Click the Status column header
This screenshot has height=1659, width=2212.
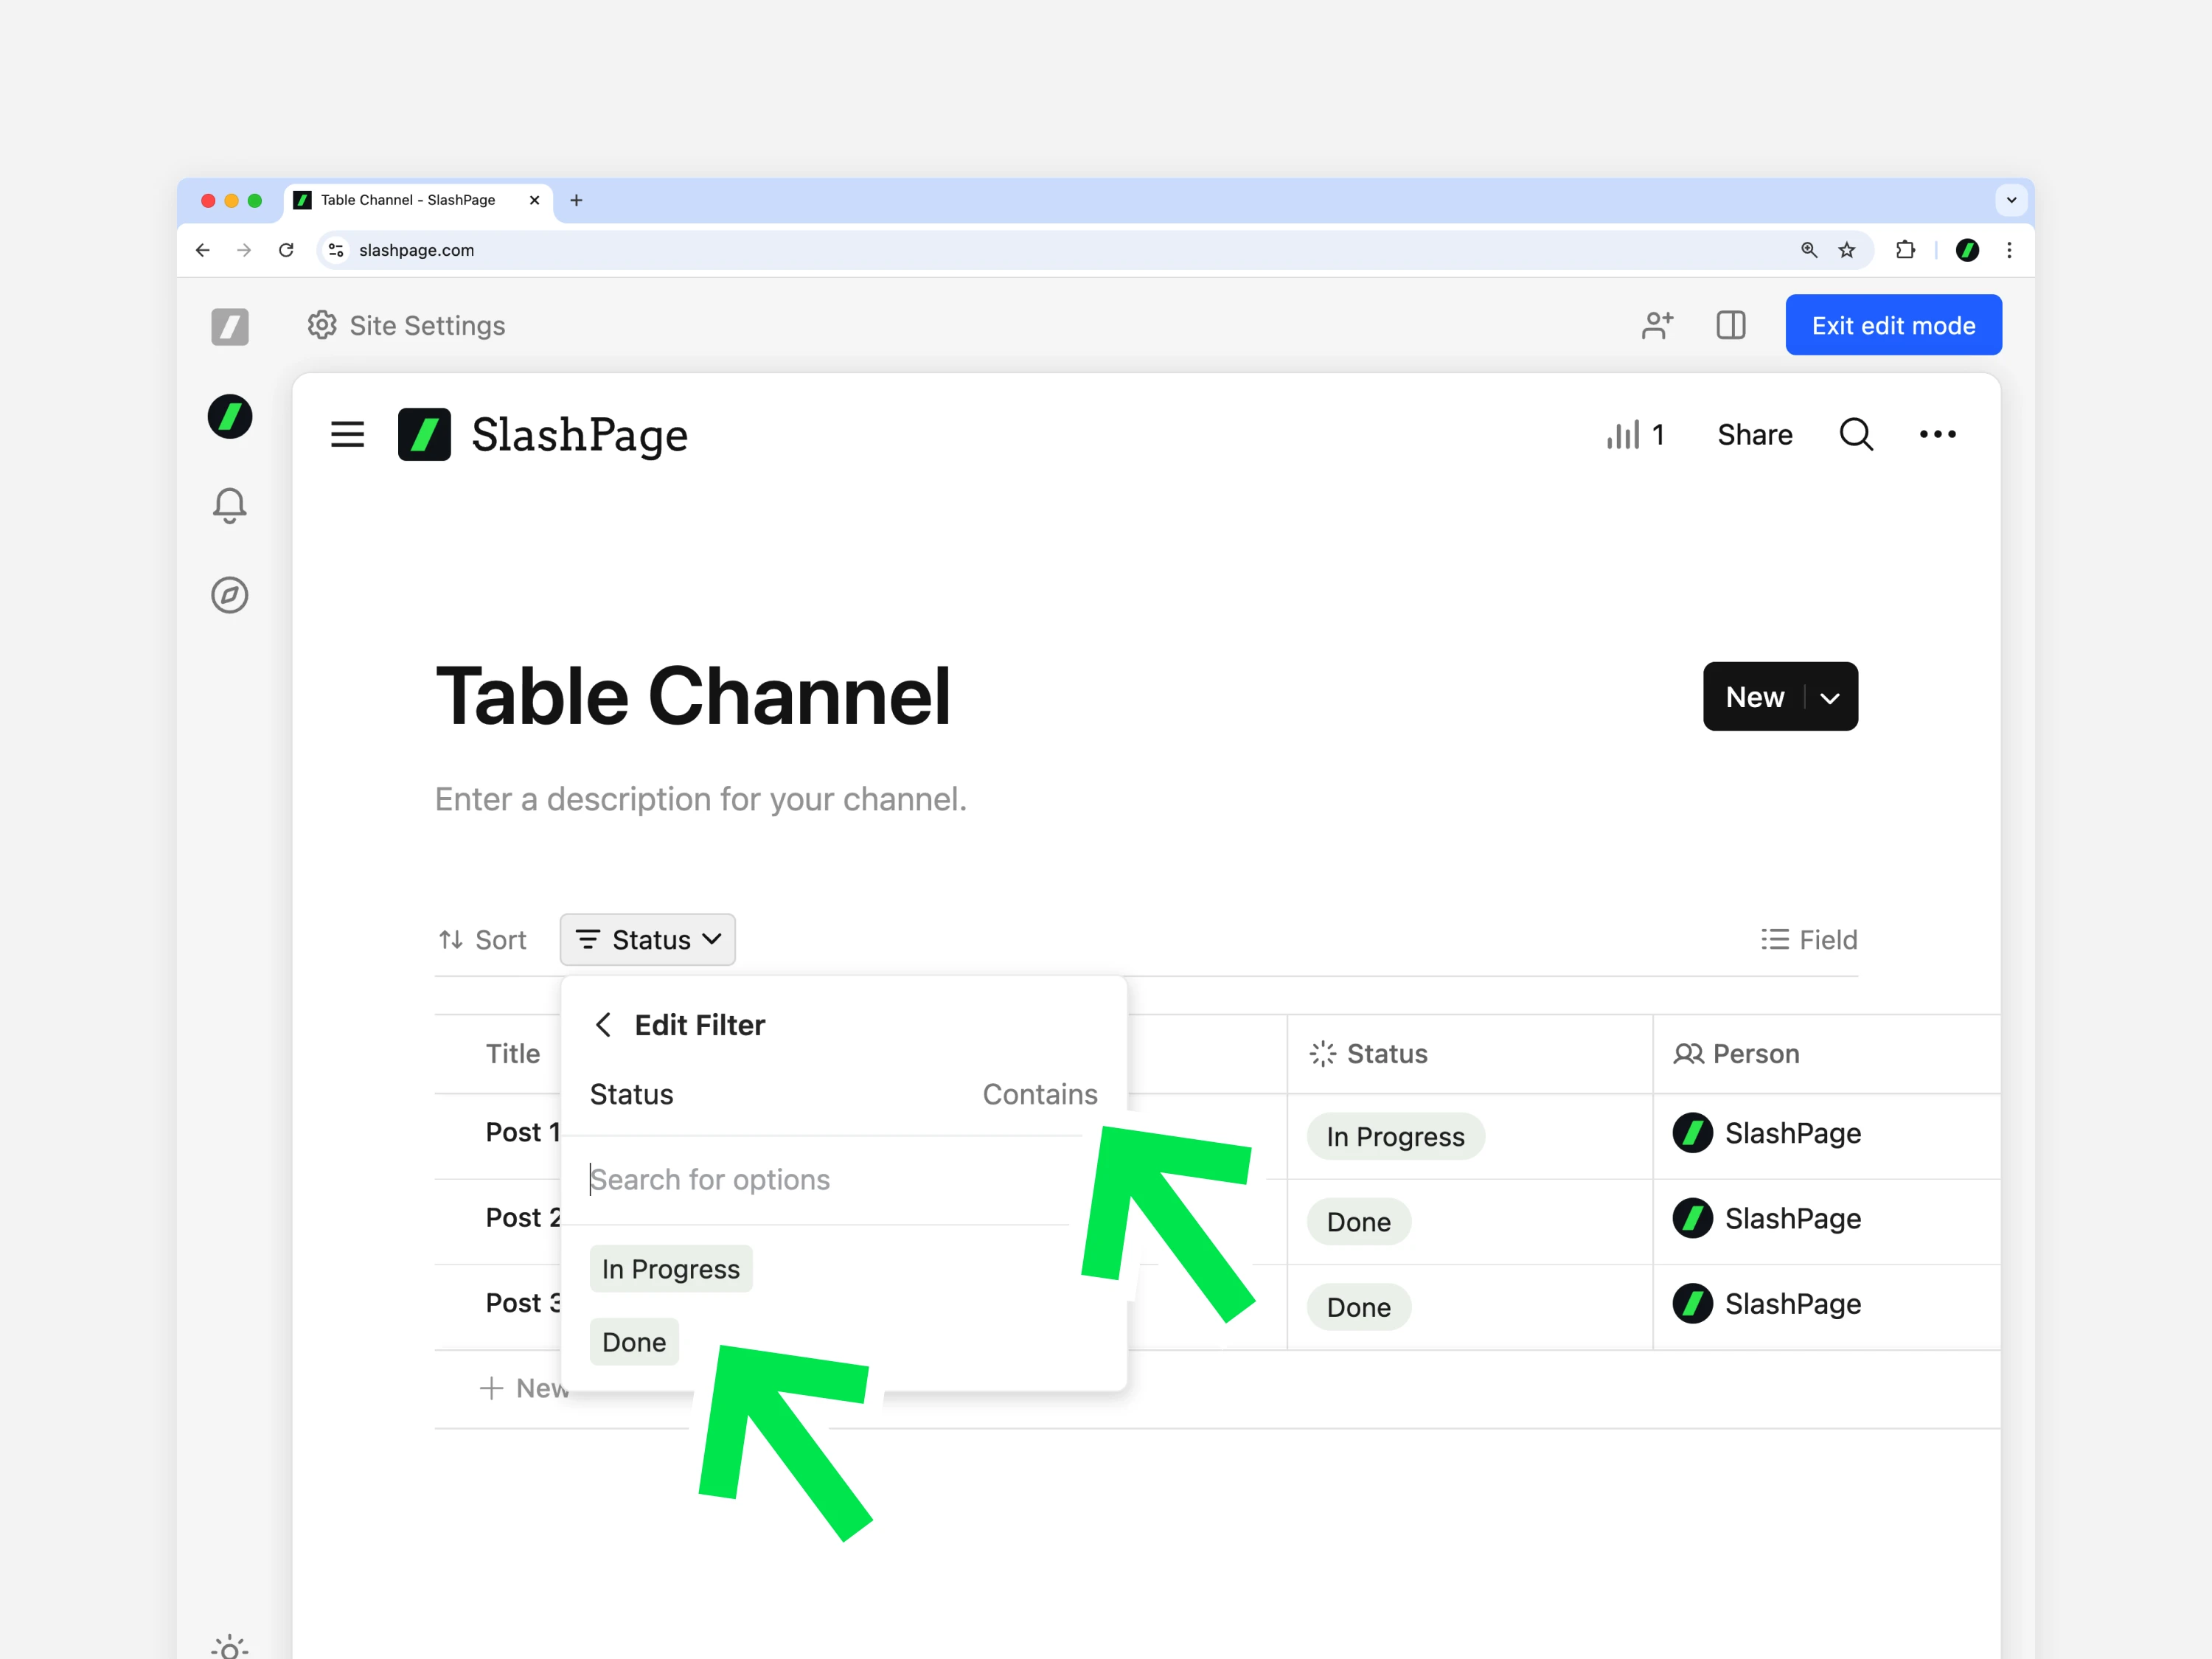(x=1469, y=1054)
